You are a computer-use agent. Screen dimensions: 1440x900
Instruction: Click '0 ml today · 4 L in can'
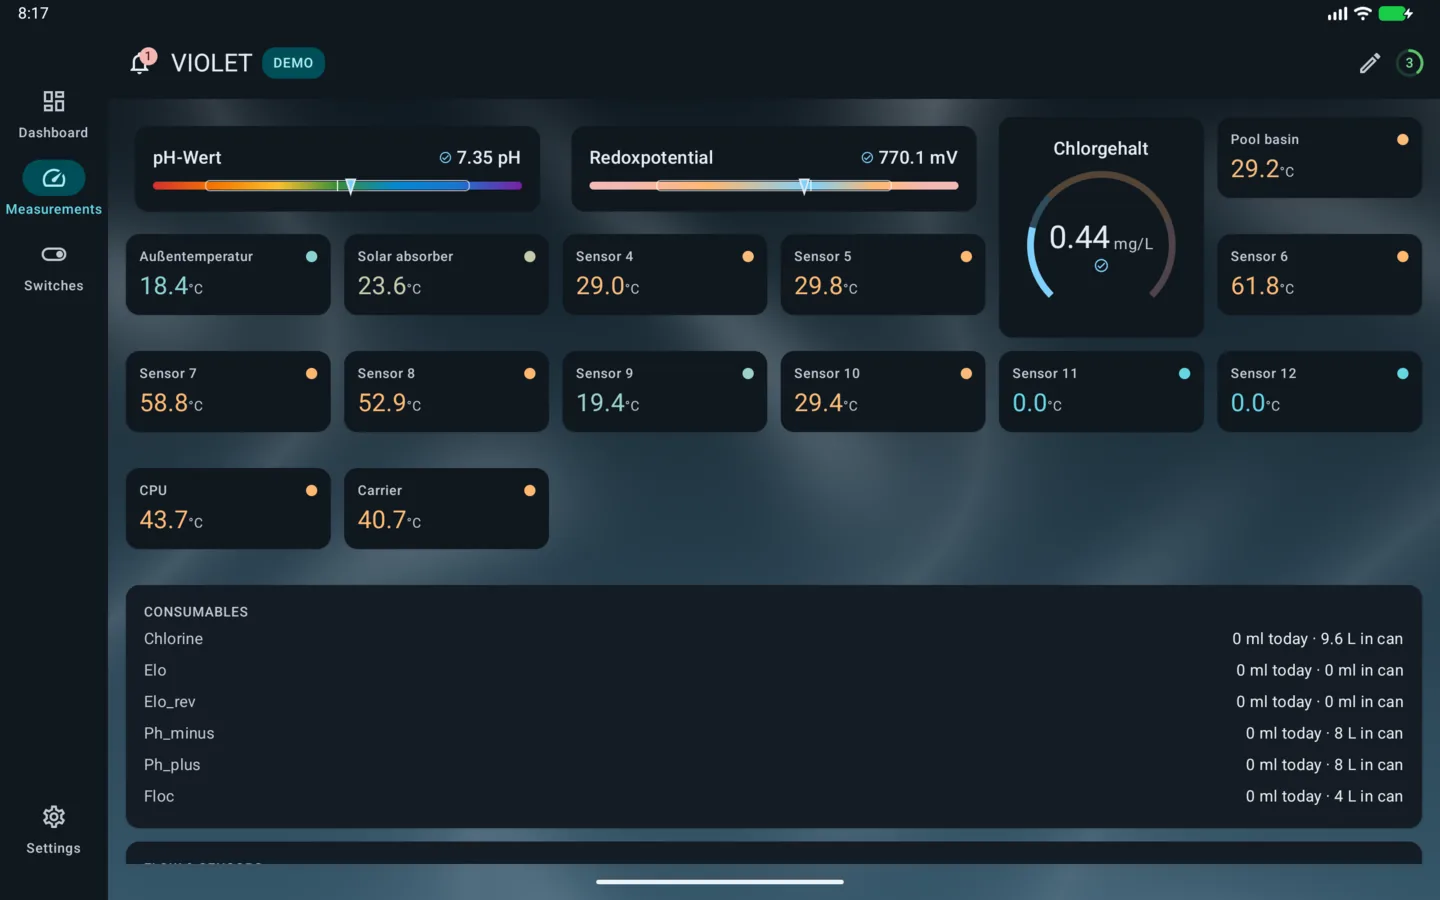pyautogui.click(x=1324, y=796)
